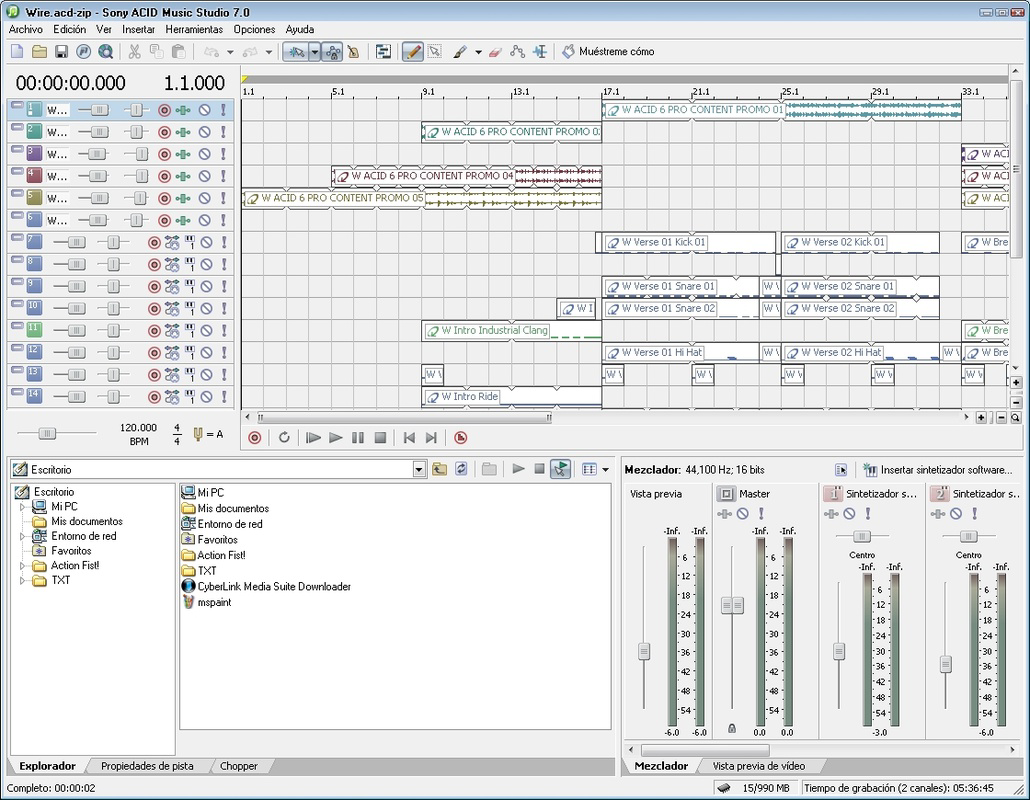Arm track 1 for recording
Image resolution: width=1030 pixels, height=800 pixels.
pos(164,110)
